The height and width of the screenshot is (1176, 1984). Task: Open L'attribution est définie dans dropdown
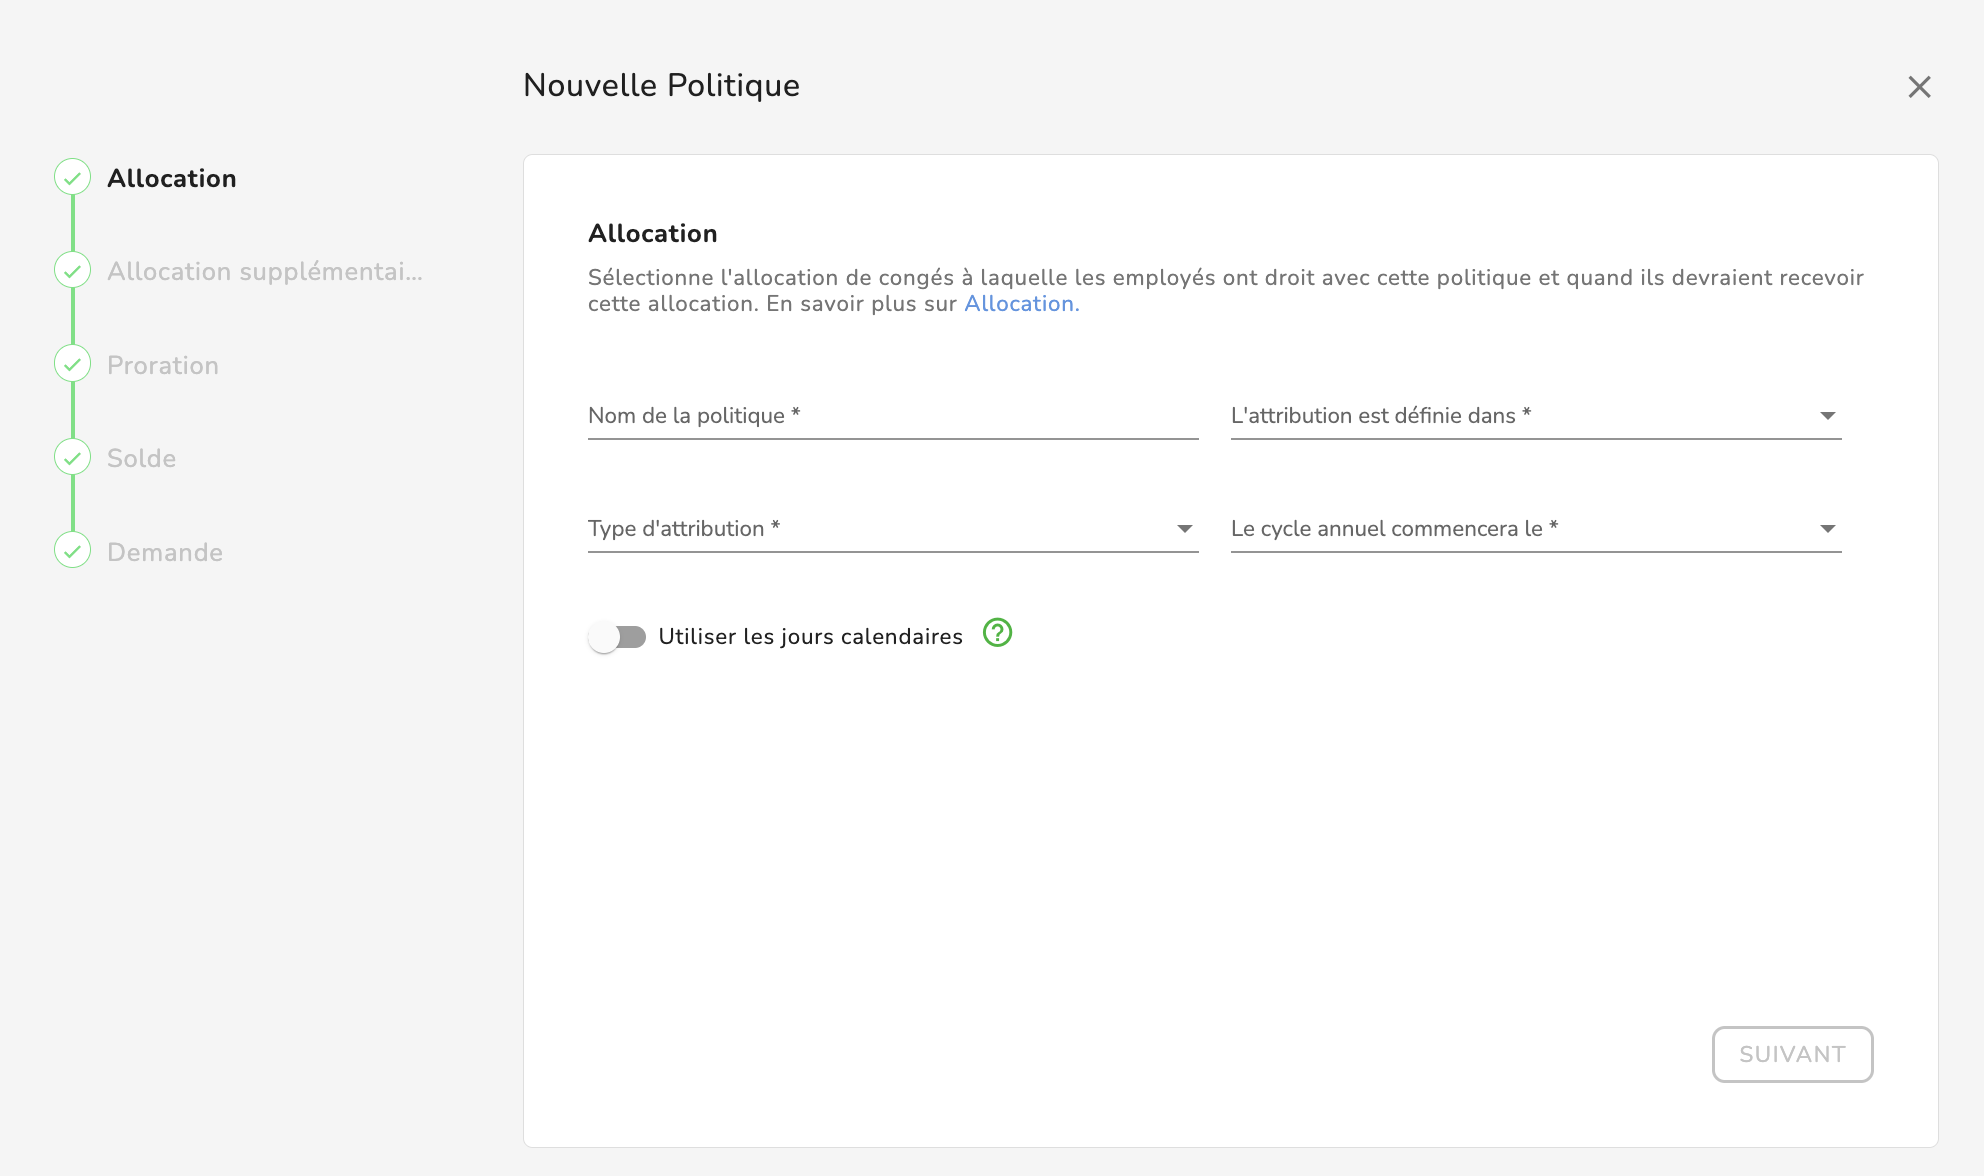point(1535,416)
